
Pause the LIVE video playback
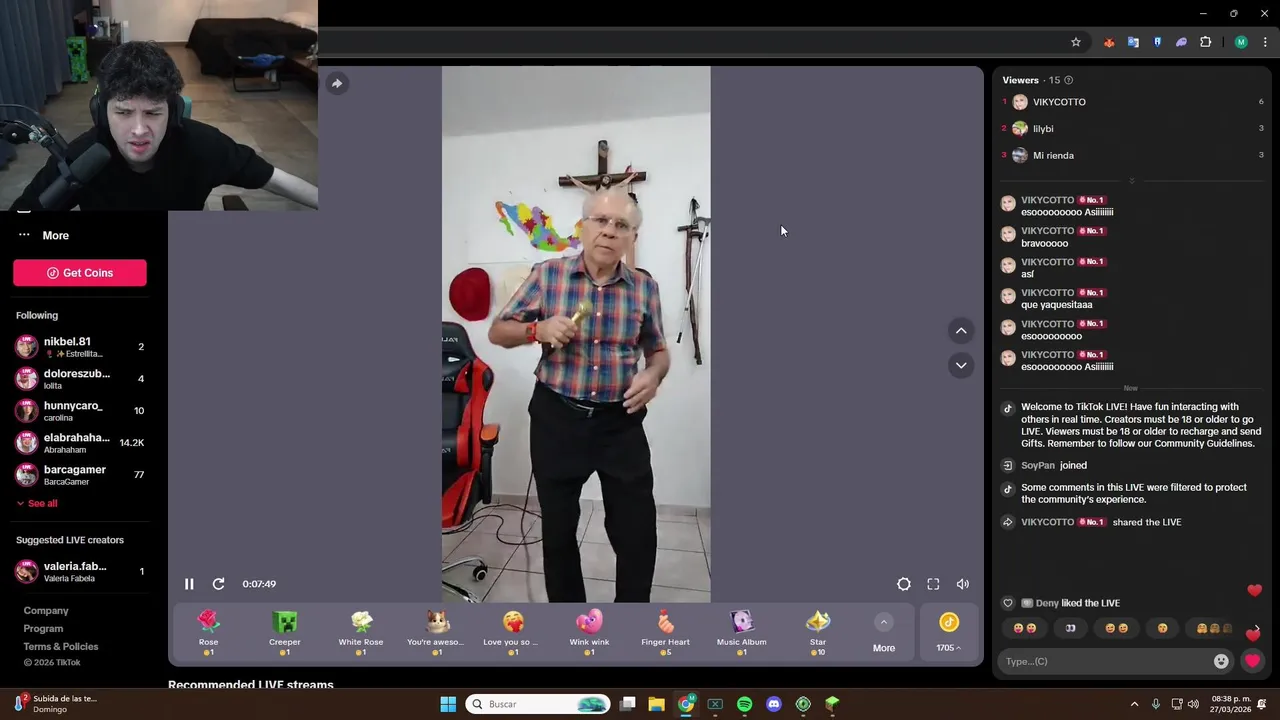pyautogui.click(x=189, y=584)
